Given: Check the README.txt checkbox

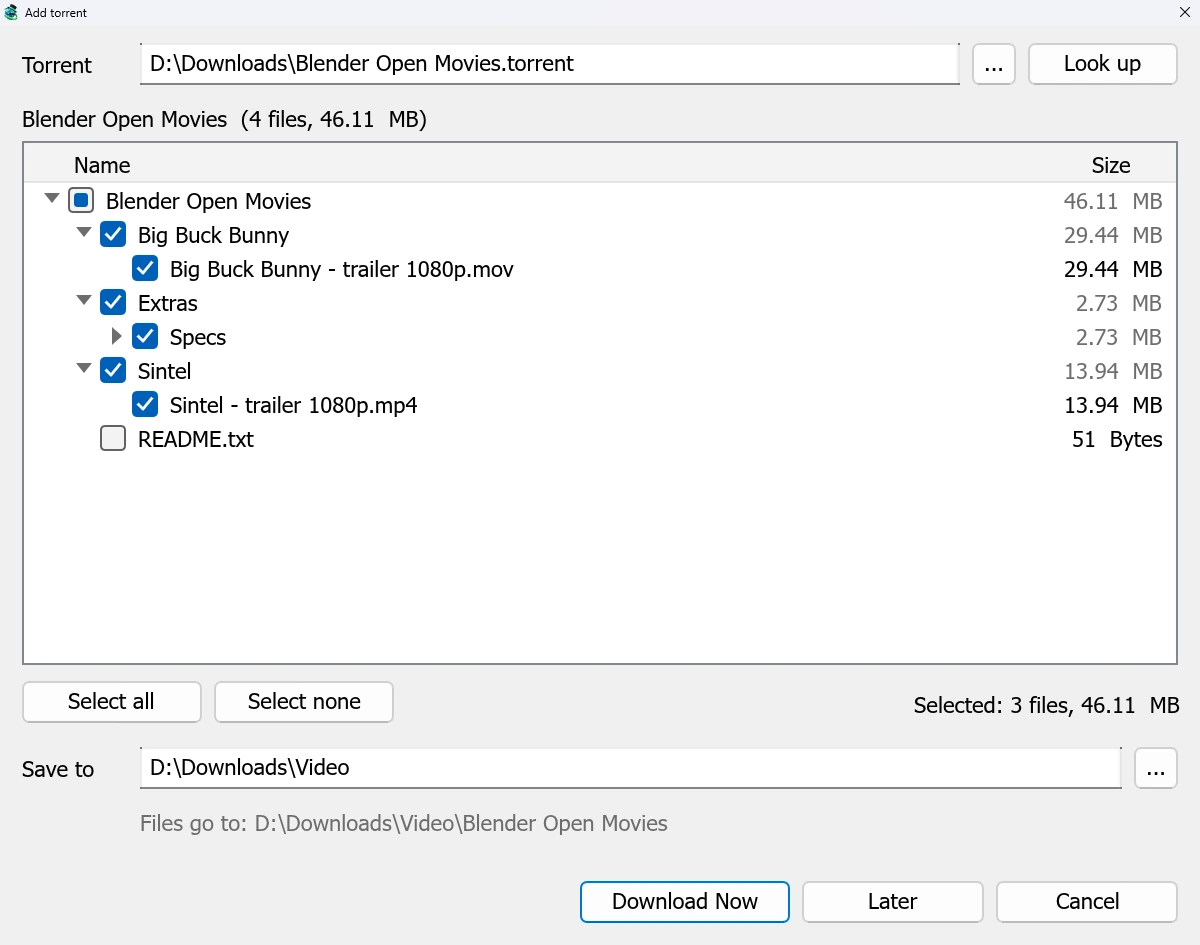Looking at the screenshot, I should (x=113, y=439).
